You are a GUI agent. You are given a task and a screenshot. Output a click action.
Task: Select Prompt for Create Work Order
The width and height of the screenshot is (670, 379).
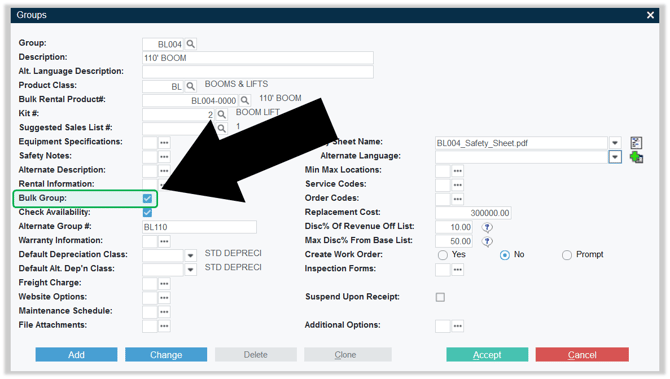[567, 255]
